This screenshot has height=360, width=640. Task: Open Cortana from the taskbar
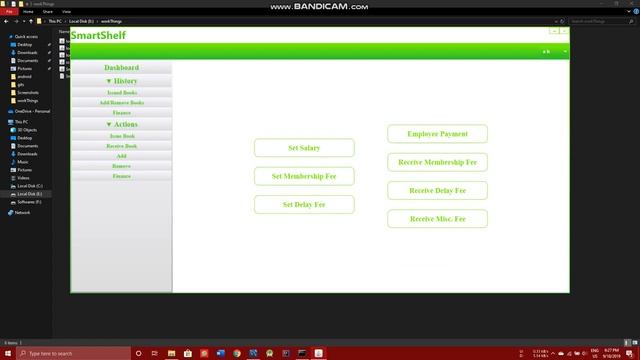[x=138, y=353]
